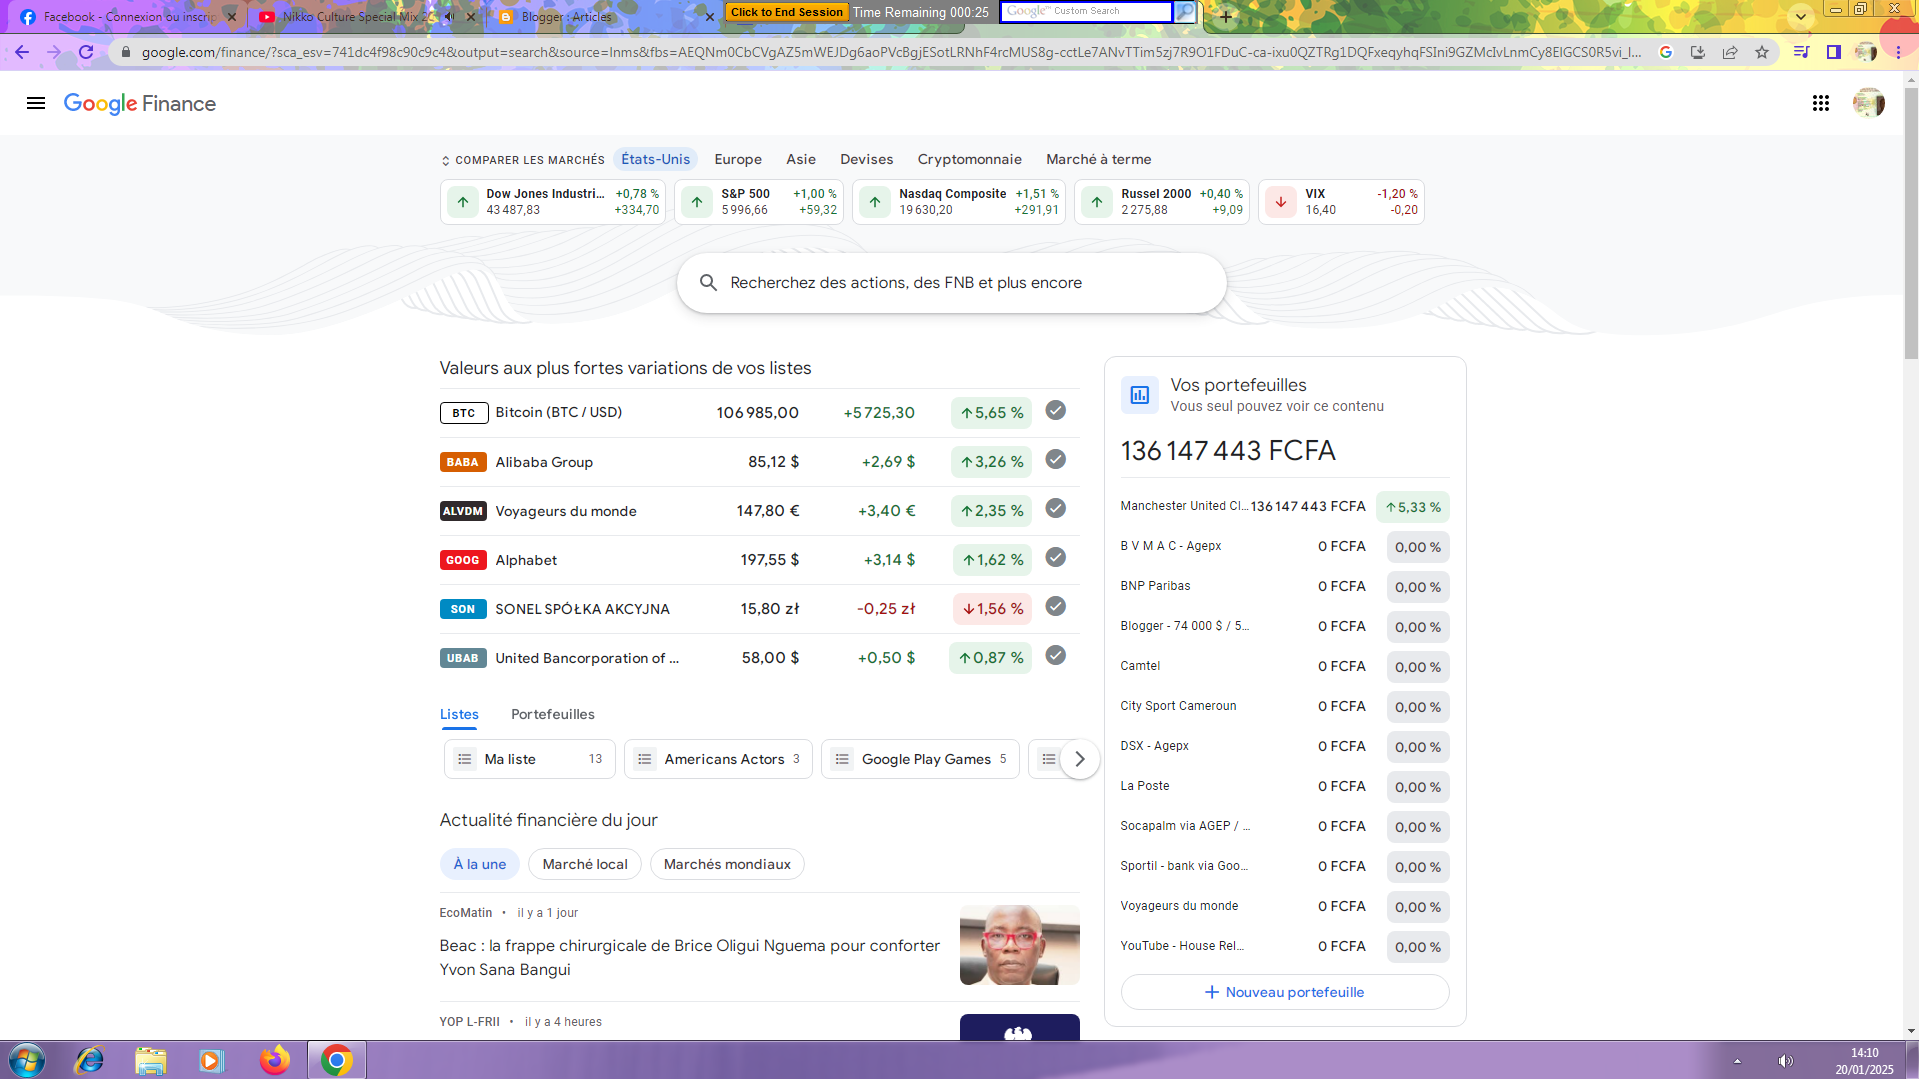Open the BNP Paribas portfolio
The image size is (1919, 1079).
(1284, 587)
